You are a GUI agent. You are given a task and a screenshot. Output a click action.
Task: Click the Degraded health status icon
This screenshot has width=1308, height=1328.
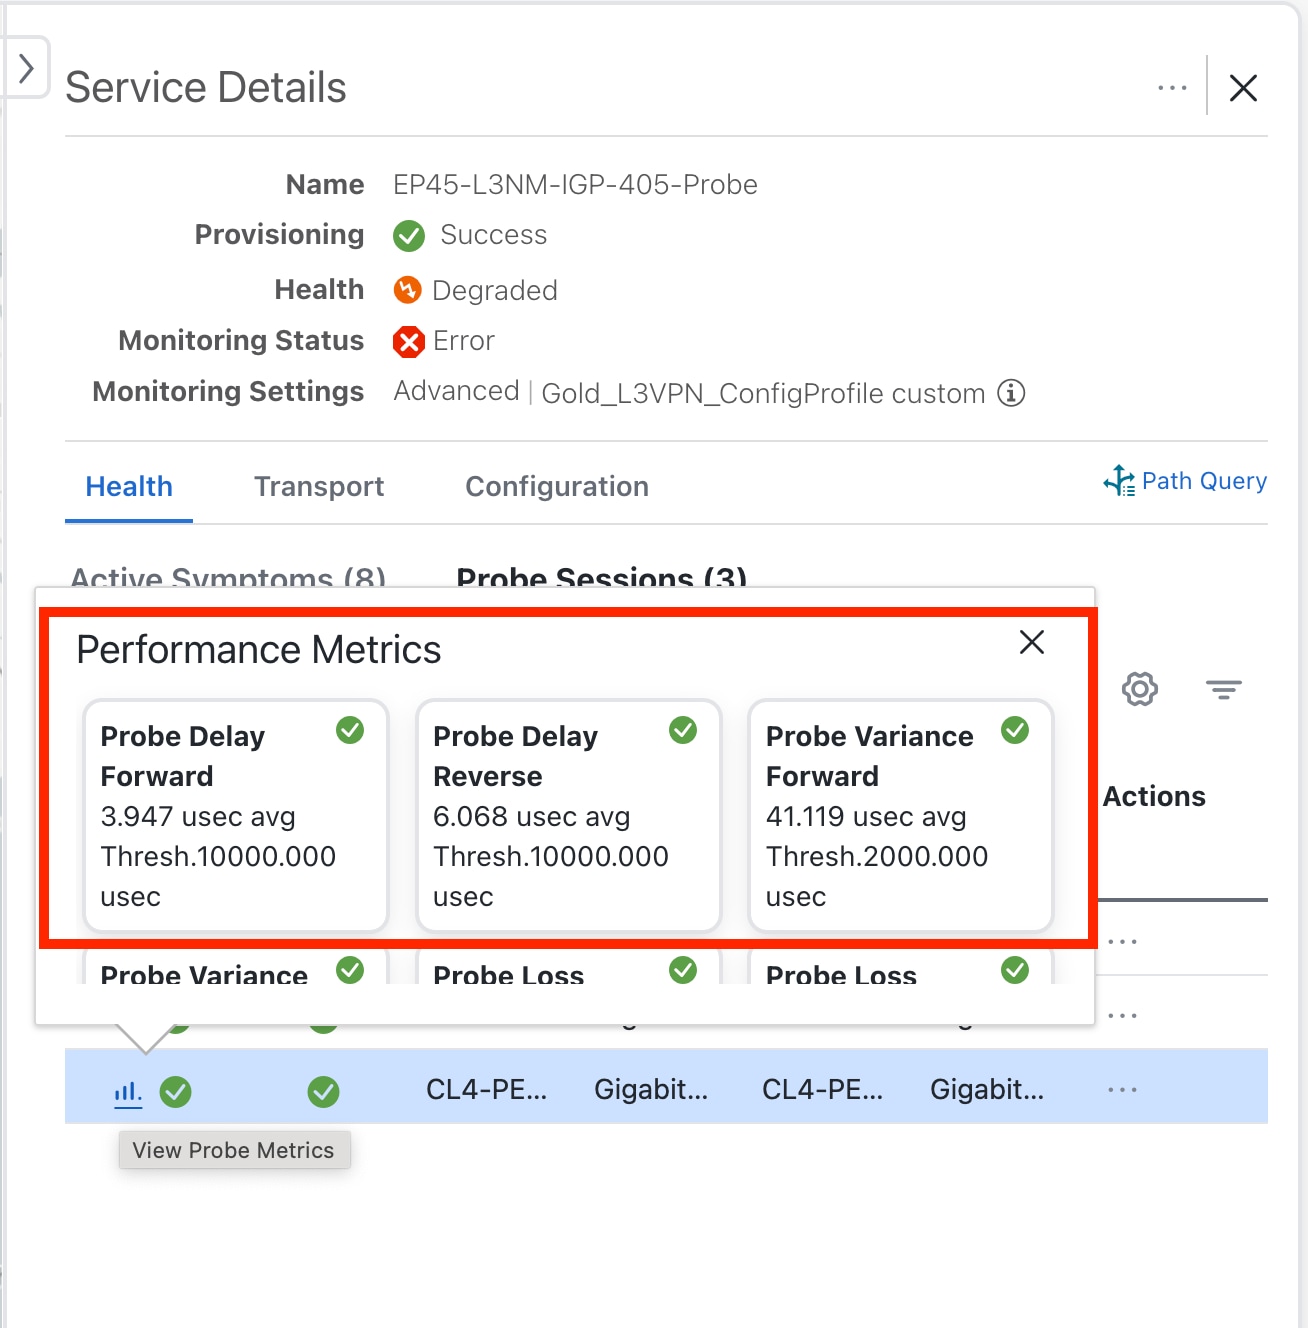click(x=408, y=290)
